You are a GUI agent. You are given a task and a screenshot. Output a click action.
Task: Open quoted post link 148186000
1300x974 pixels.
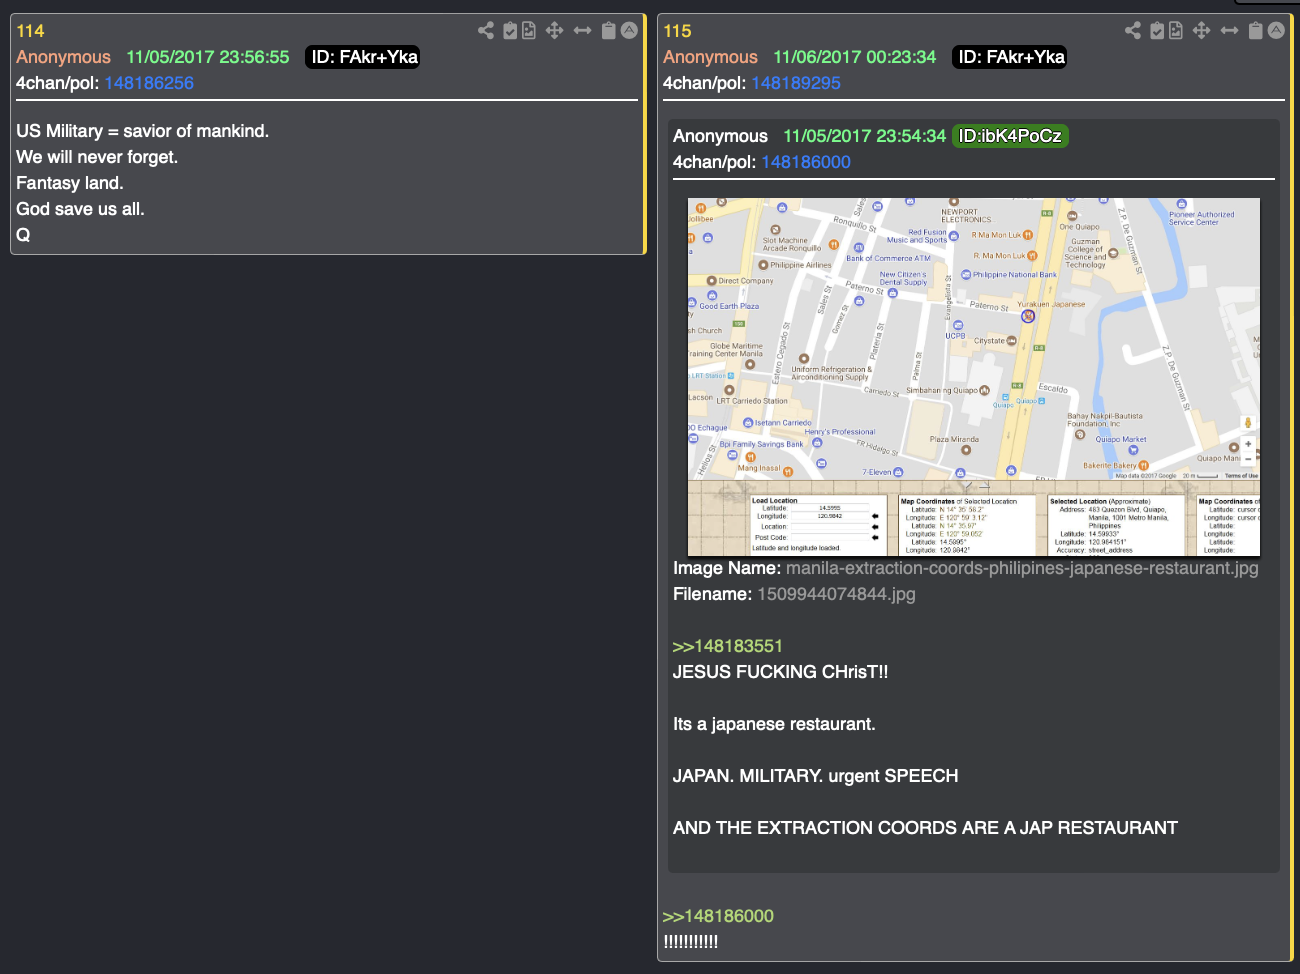pos(806,162)
